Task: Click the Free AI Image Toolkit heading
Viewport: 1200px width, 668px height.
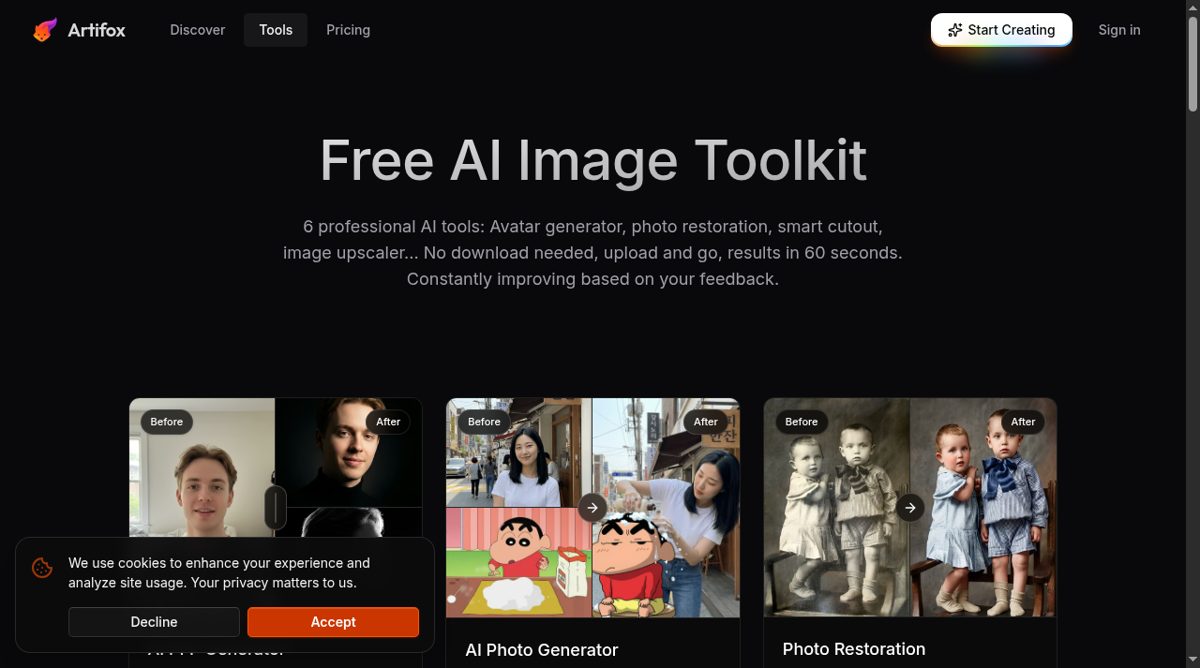Action: coord(593,160)
